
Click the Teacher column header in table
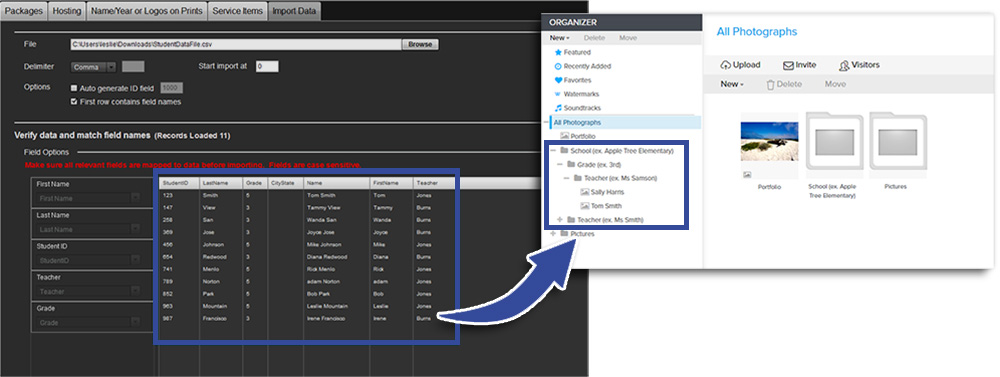point(434,183)
